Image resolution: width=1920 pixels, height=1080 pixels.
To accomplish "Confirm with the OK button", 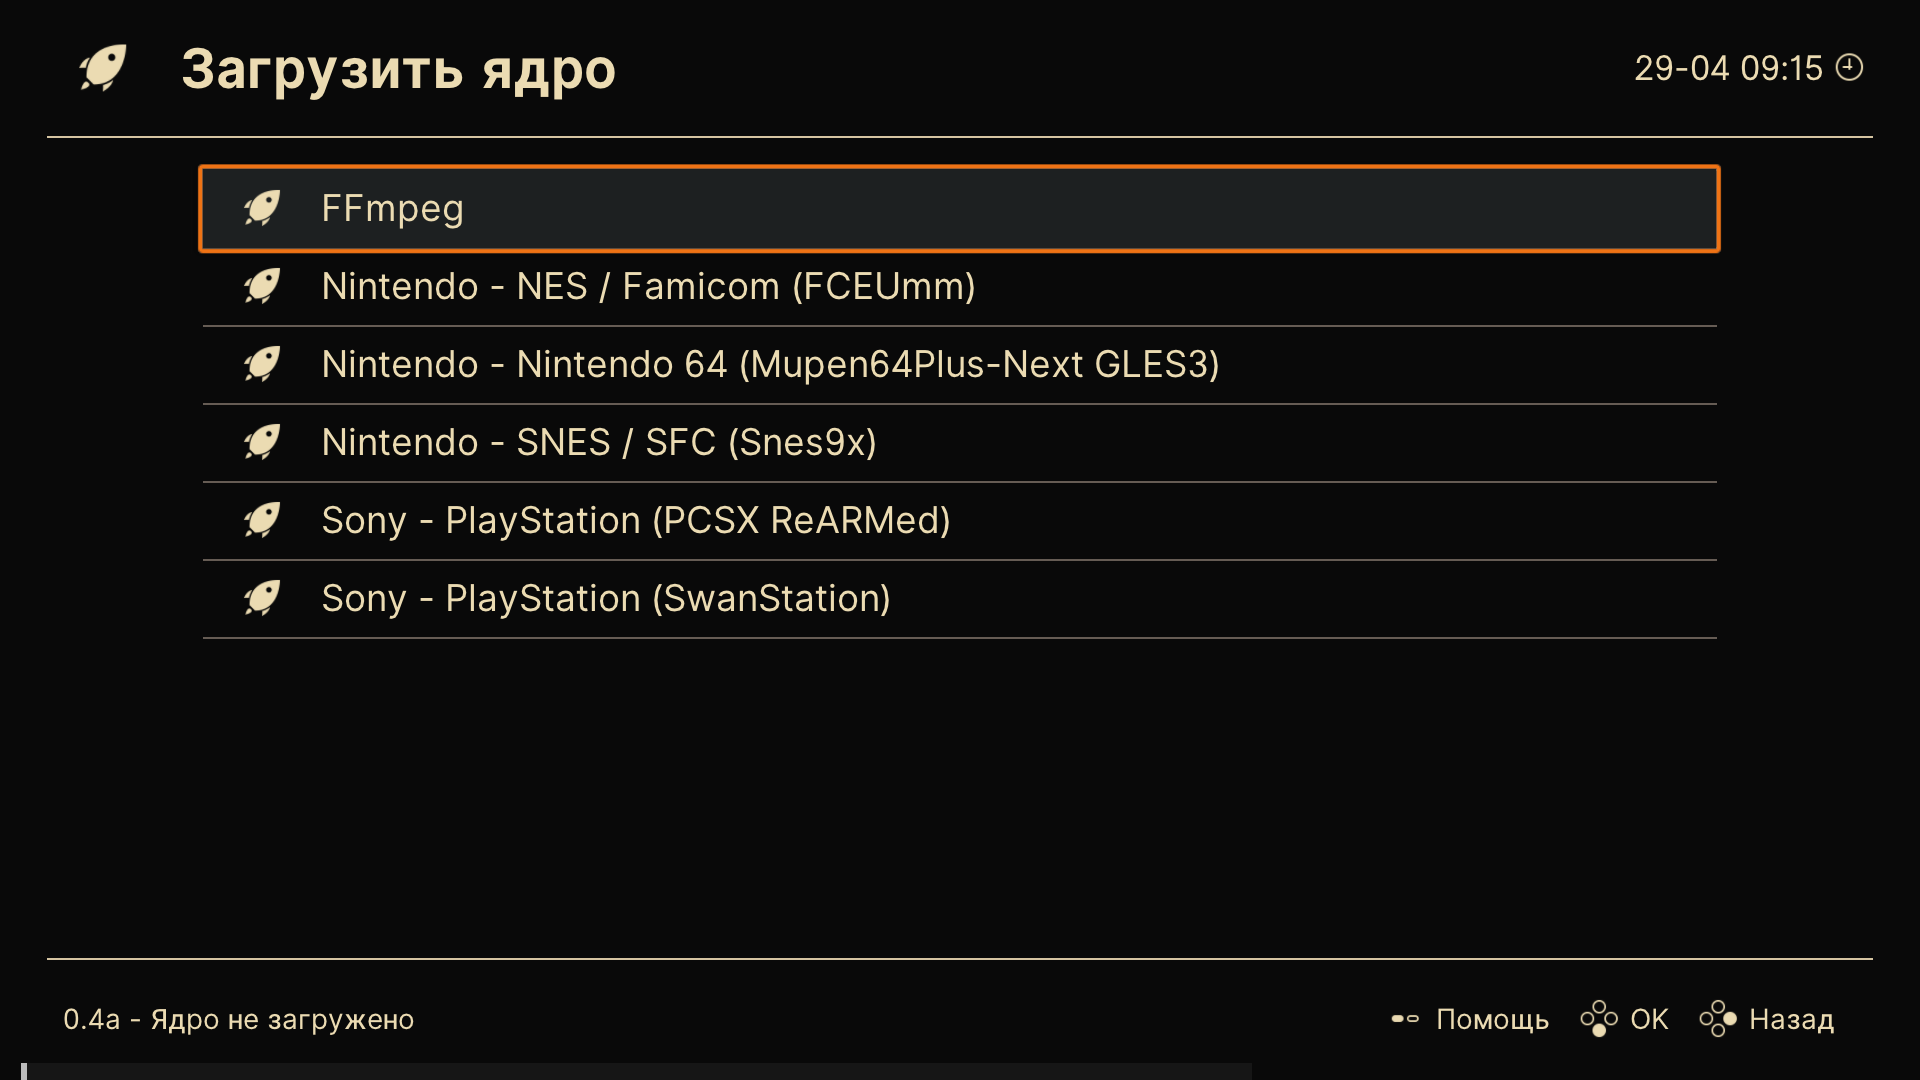I will pos(1625,1019).
